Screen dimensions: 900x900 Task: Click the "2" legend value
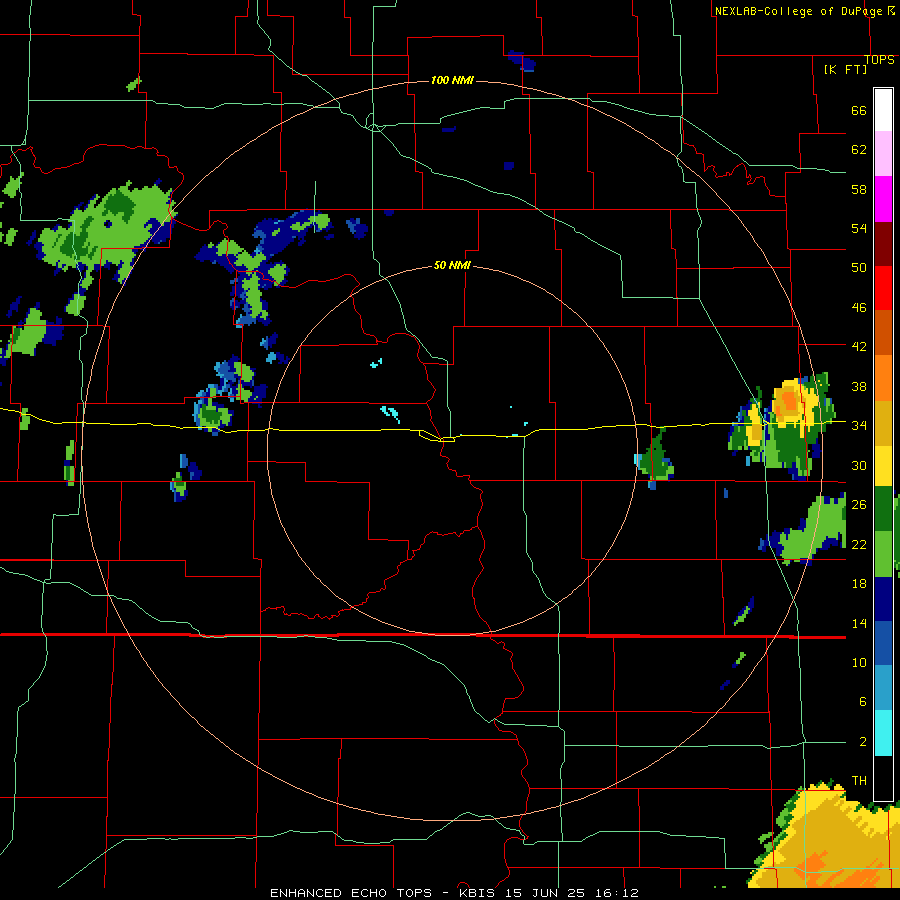[862, 741]
